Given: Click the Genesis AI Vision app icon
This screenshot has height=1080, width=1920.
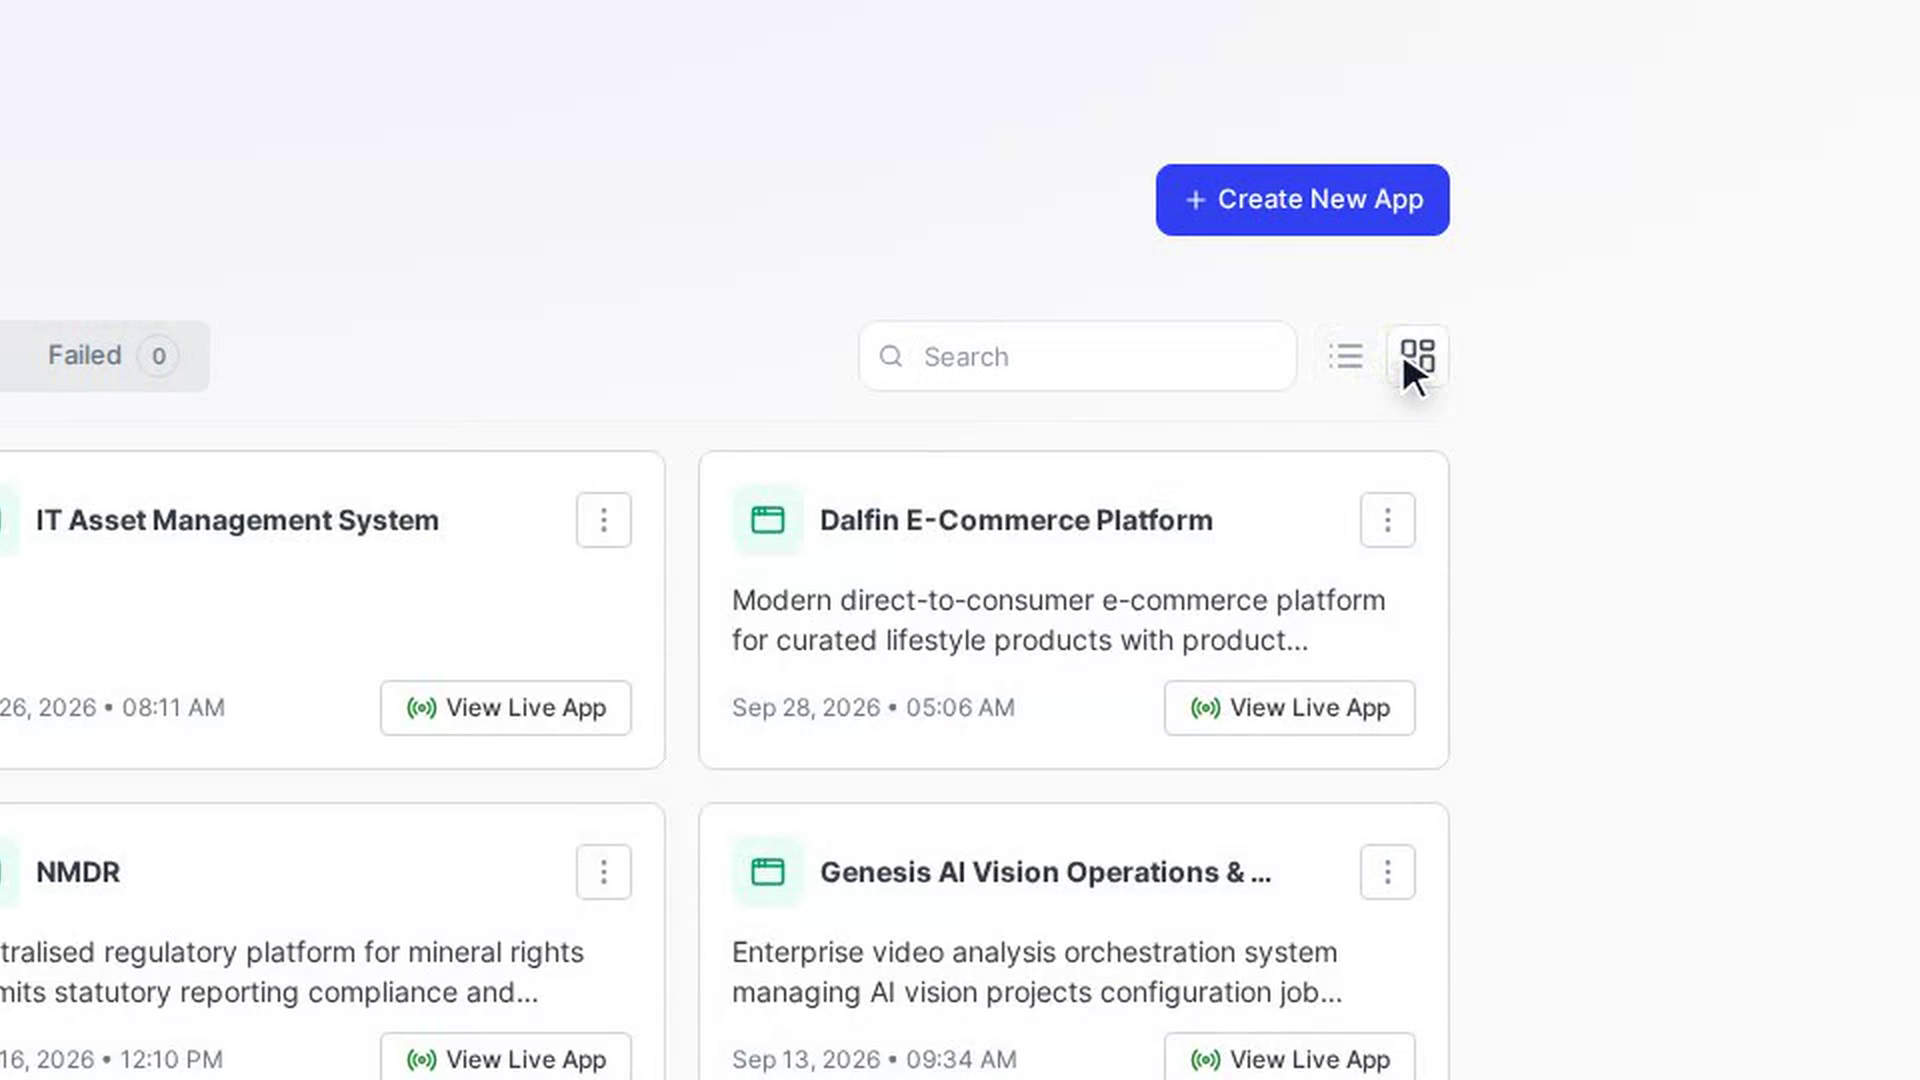Looking at the screenshot, I should pos(768,872).
